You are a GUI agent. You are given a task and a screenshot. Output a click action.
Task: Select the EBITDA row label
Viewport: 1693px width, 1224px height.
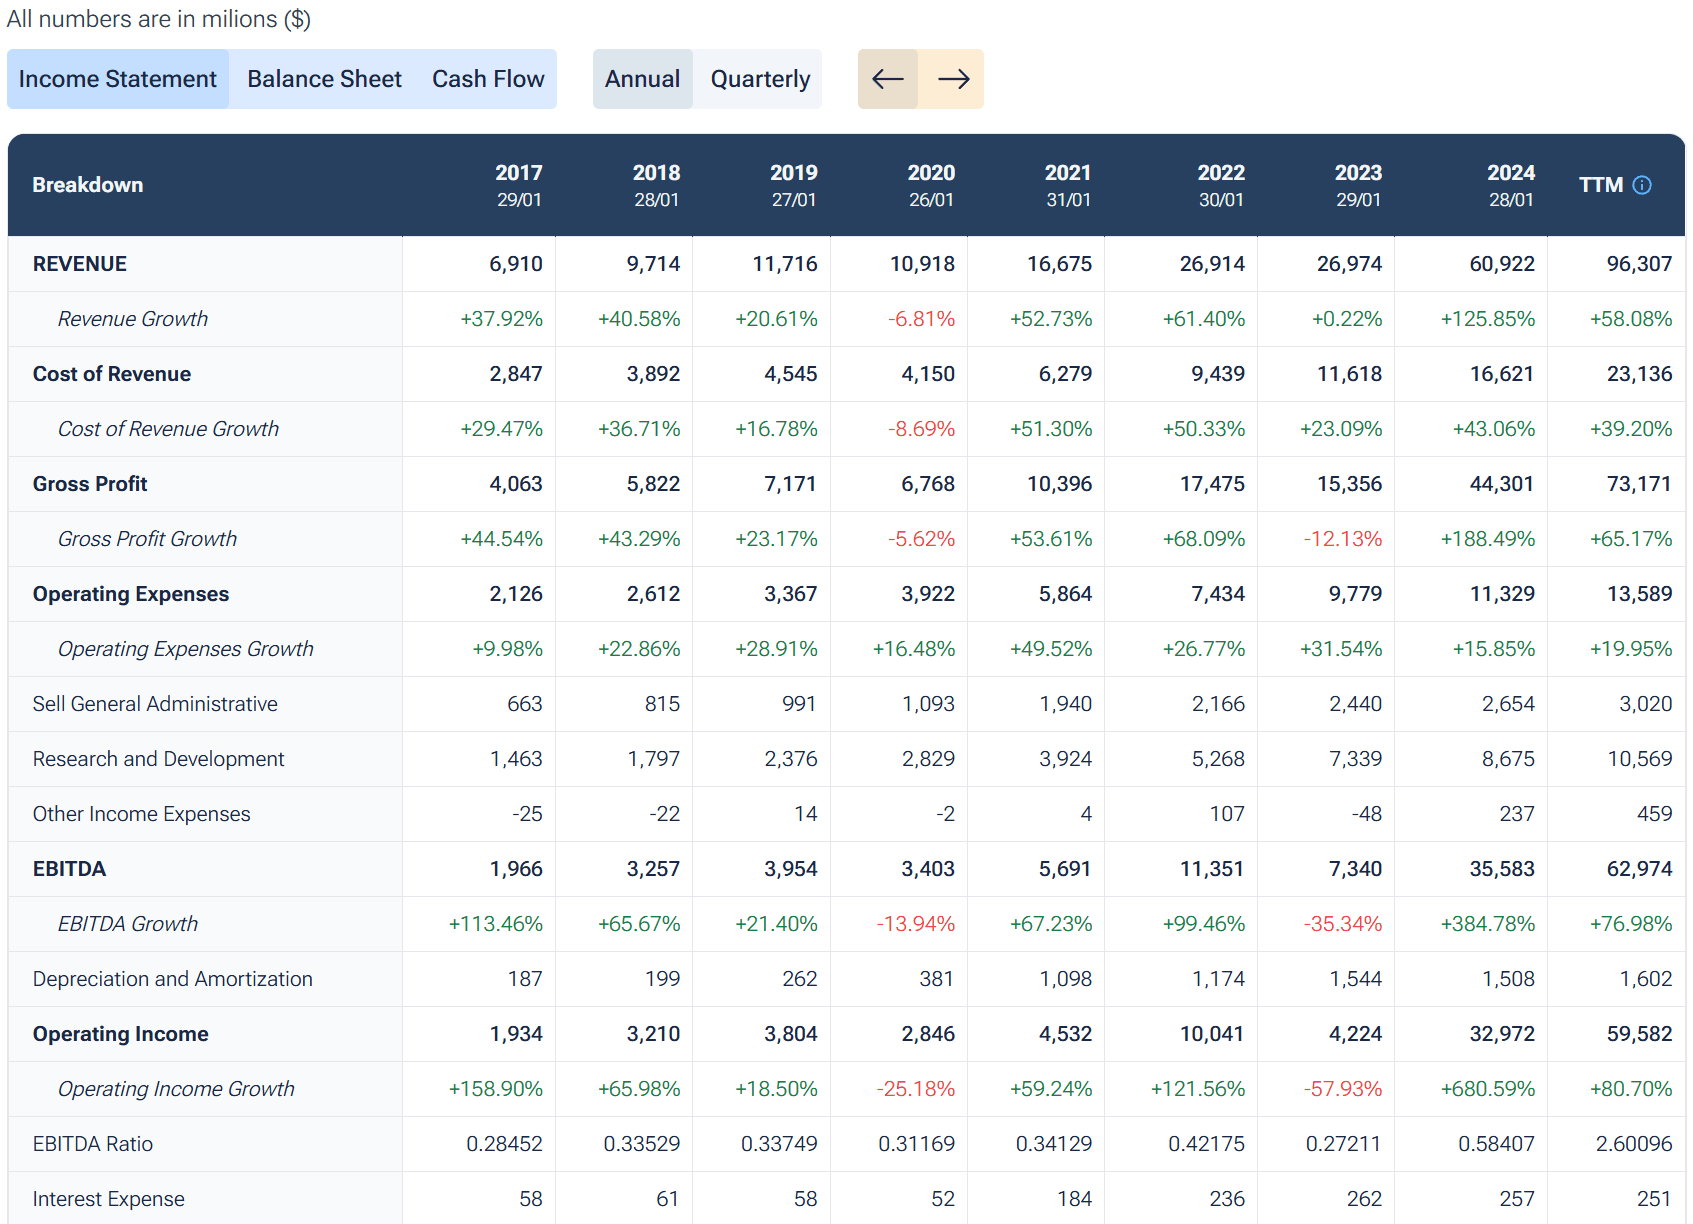[x=69, y=869]
